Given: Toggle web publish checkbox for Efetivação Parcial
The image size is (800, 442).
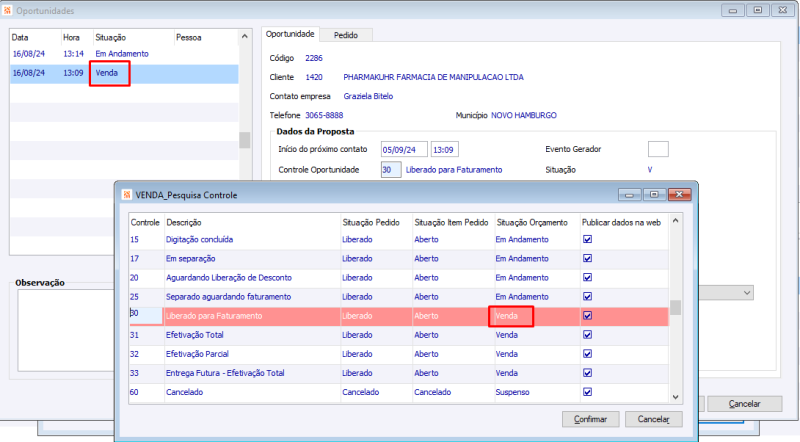Looking at the screenshot, I should (x=587, y=354).
